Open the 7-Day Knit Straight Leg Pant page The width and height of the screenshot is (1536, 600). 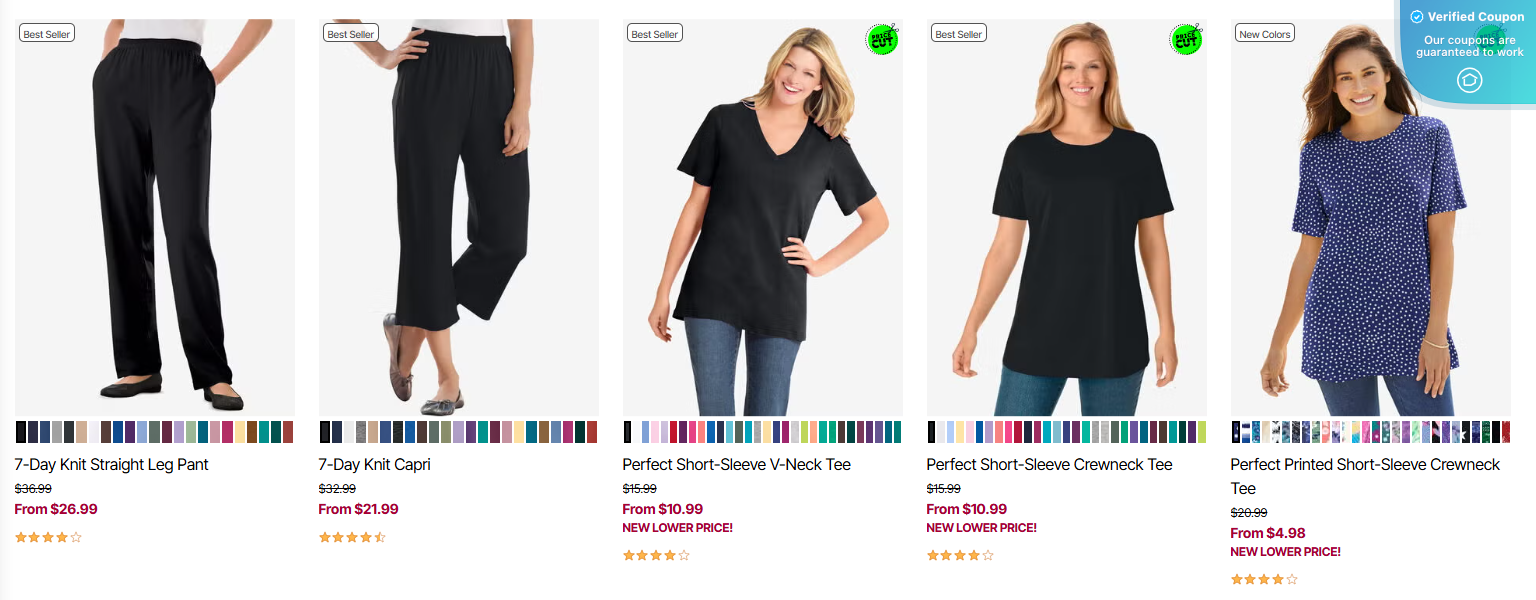tap(110, 464)
